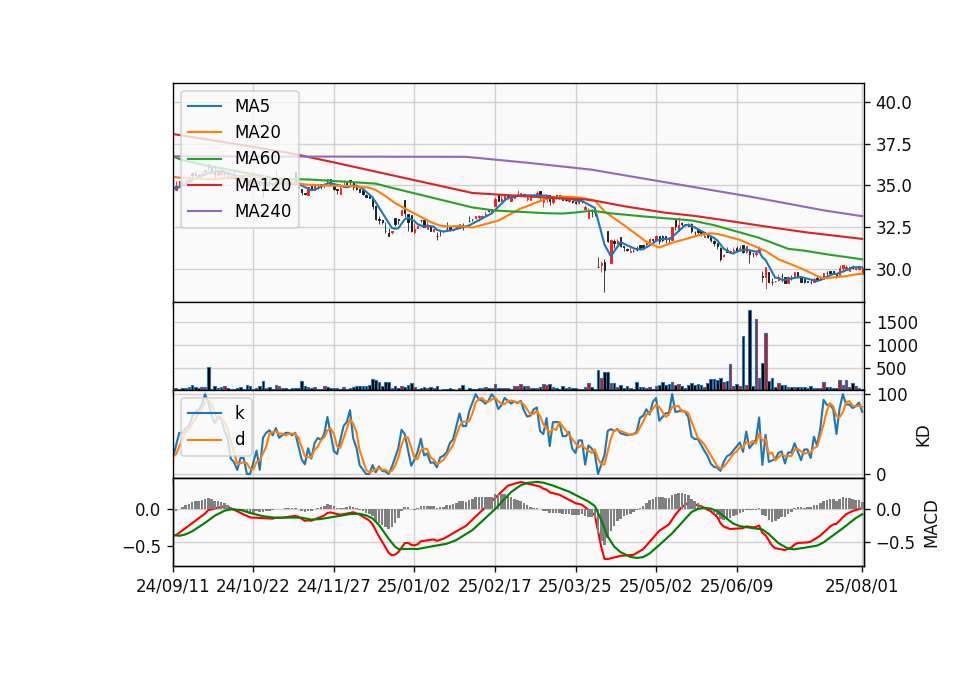The image size is (960, 690).
Task: Click the MACD axis title
Action: point(930,524)
